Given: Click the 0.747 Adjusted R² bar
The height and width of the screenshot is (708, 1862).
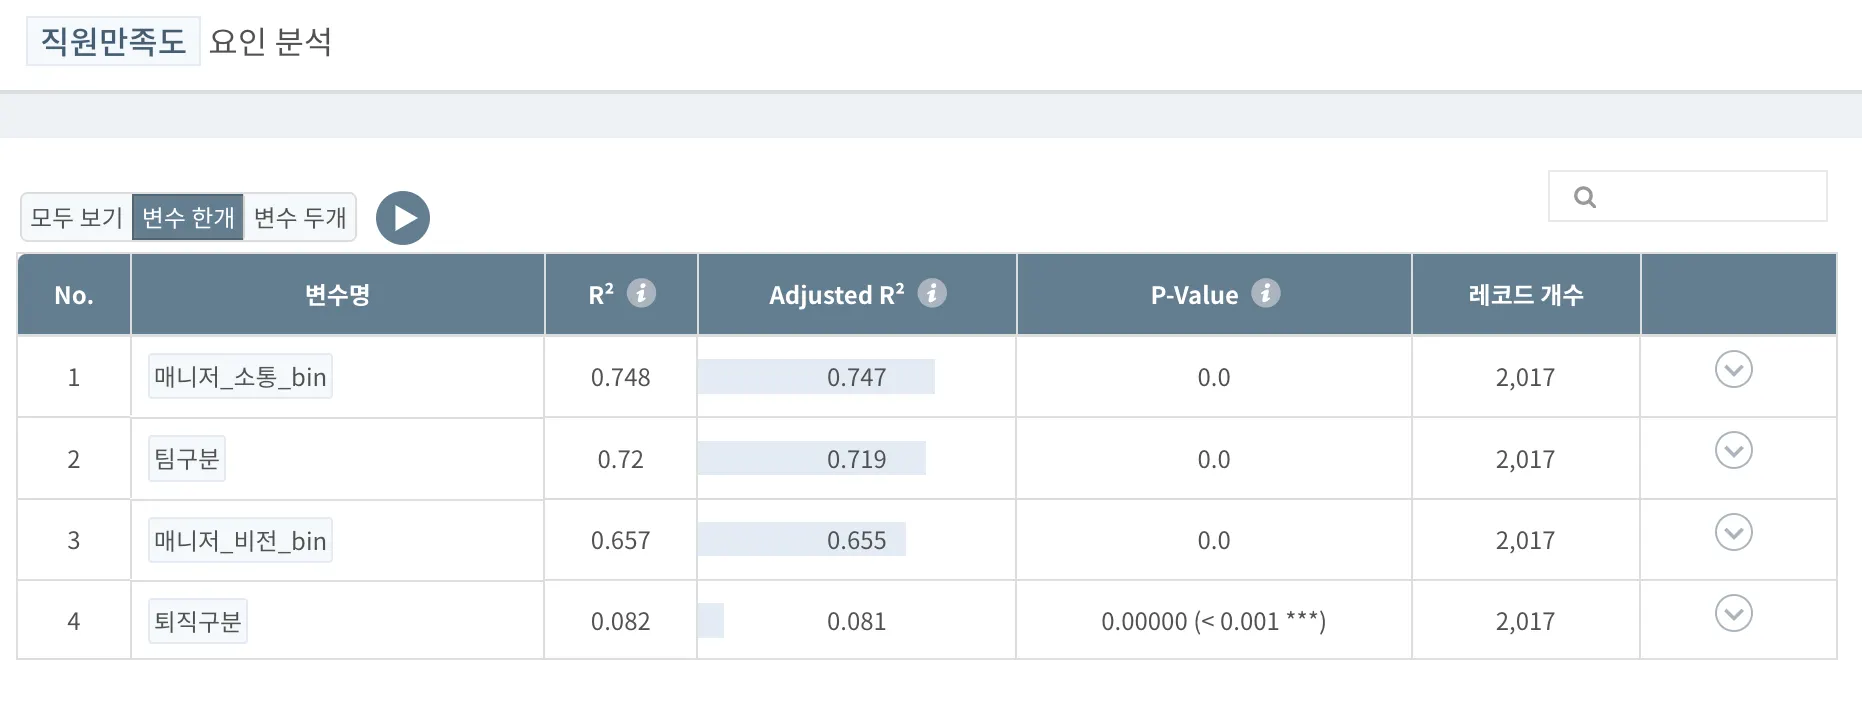Looking at the screenshot, I should point(816,377).
